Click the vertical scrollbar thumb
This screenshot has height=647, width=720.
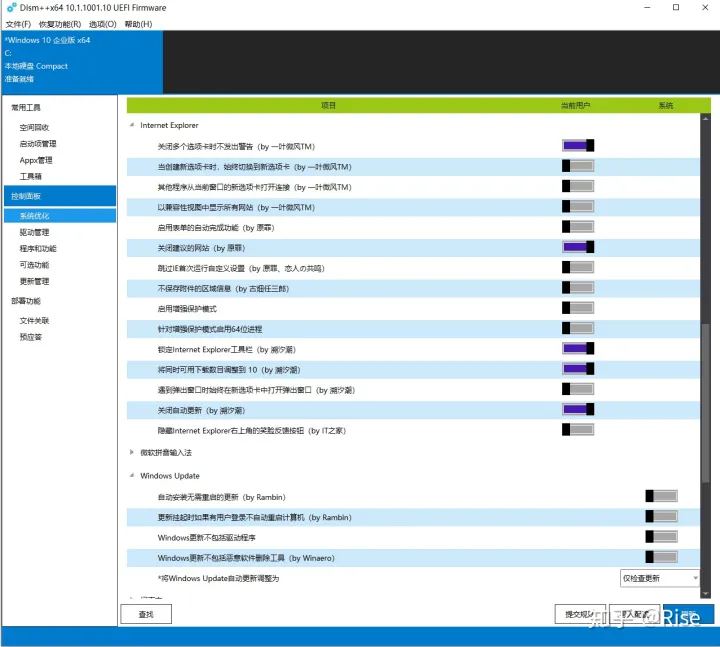pos(705,403)
